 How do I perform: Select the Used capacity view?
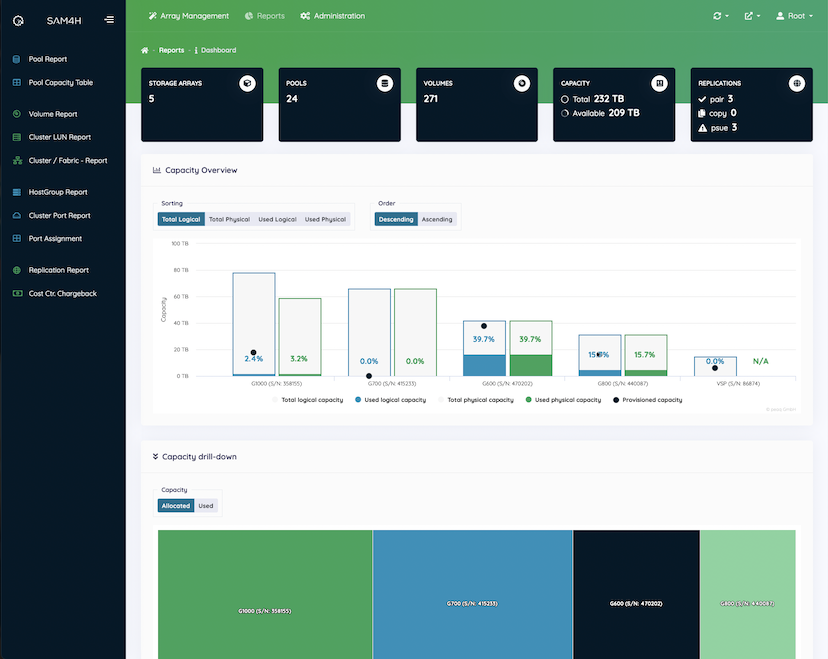click(206, 505)
